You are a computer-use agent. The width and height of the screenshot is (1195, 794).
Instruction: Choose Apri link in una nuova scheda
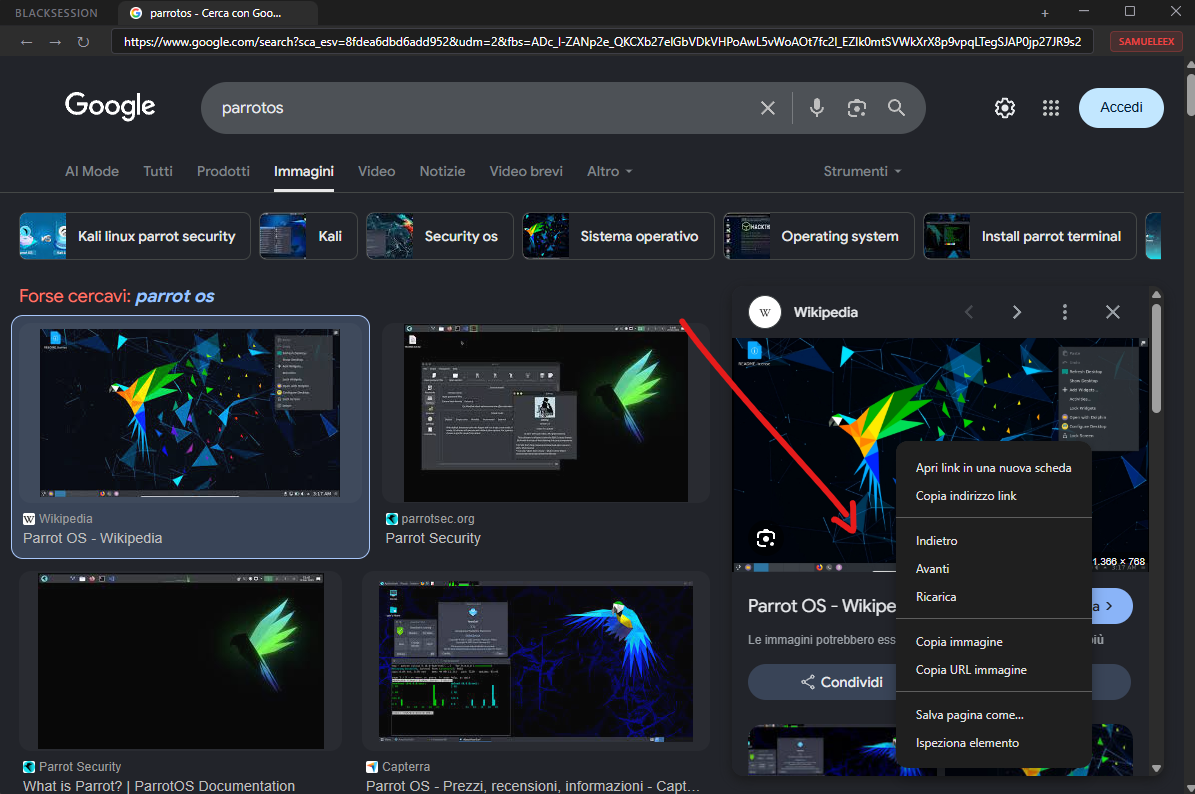pos(994,468)
